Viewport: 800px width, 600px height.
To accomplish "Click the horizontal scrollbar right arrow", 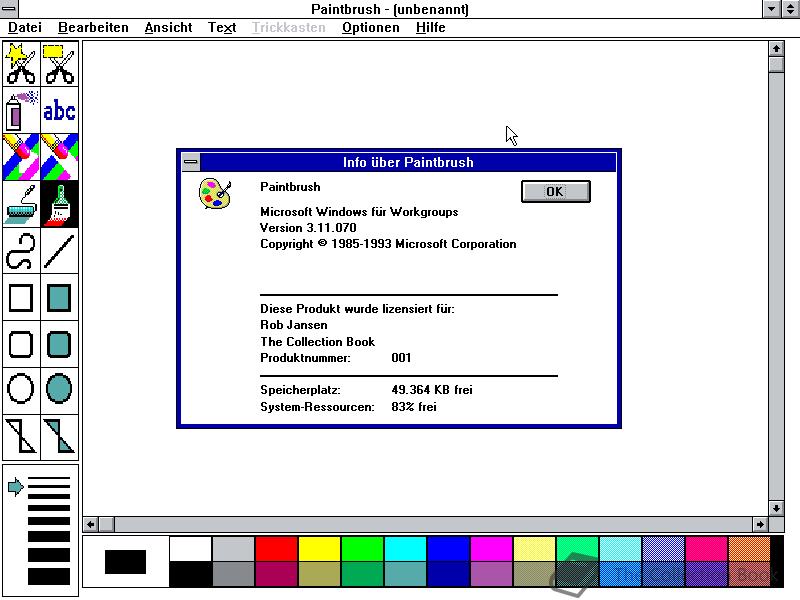I will [760, 524].
